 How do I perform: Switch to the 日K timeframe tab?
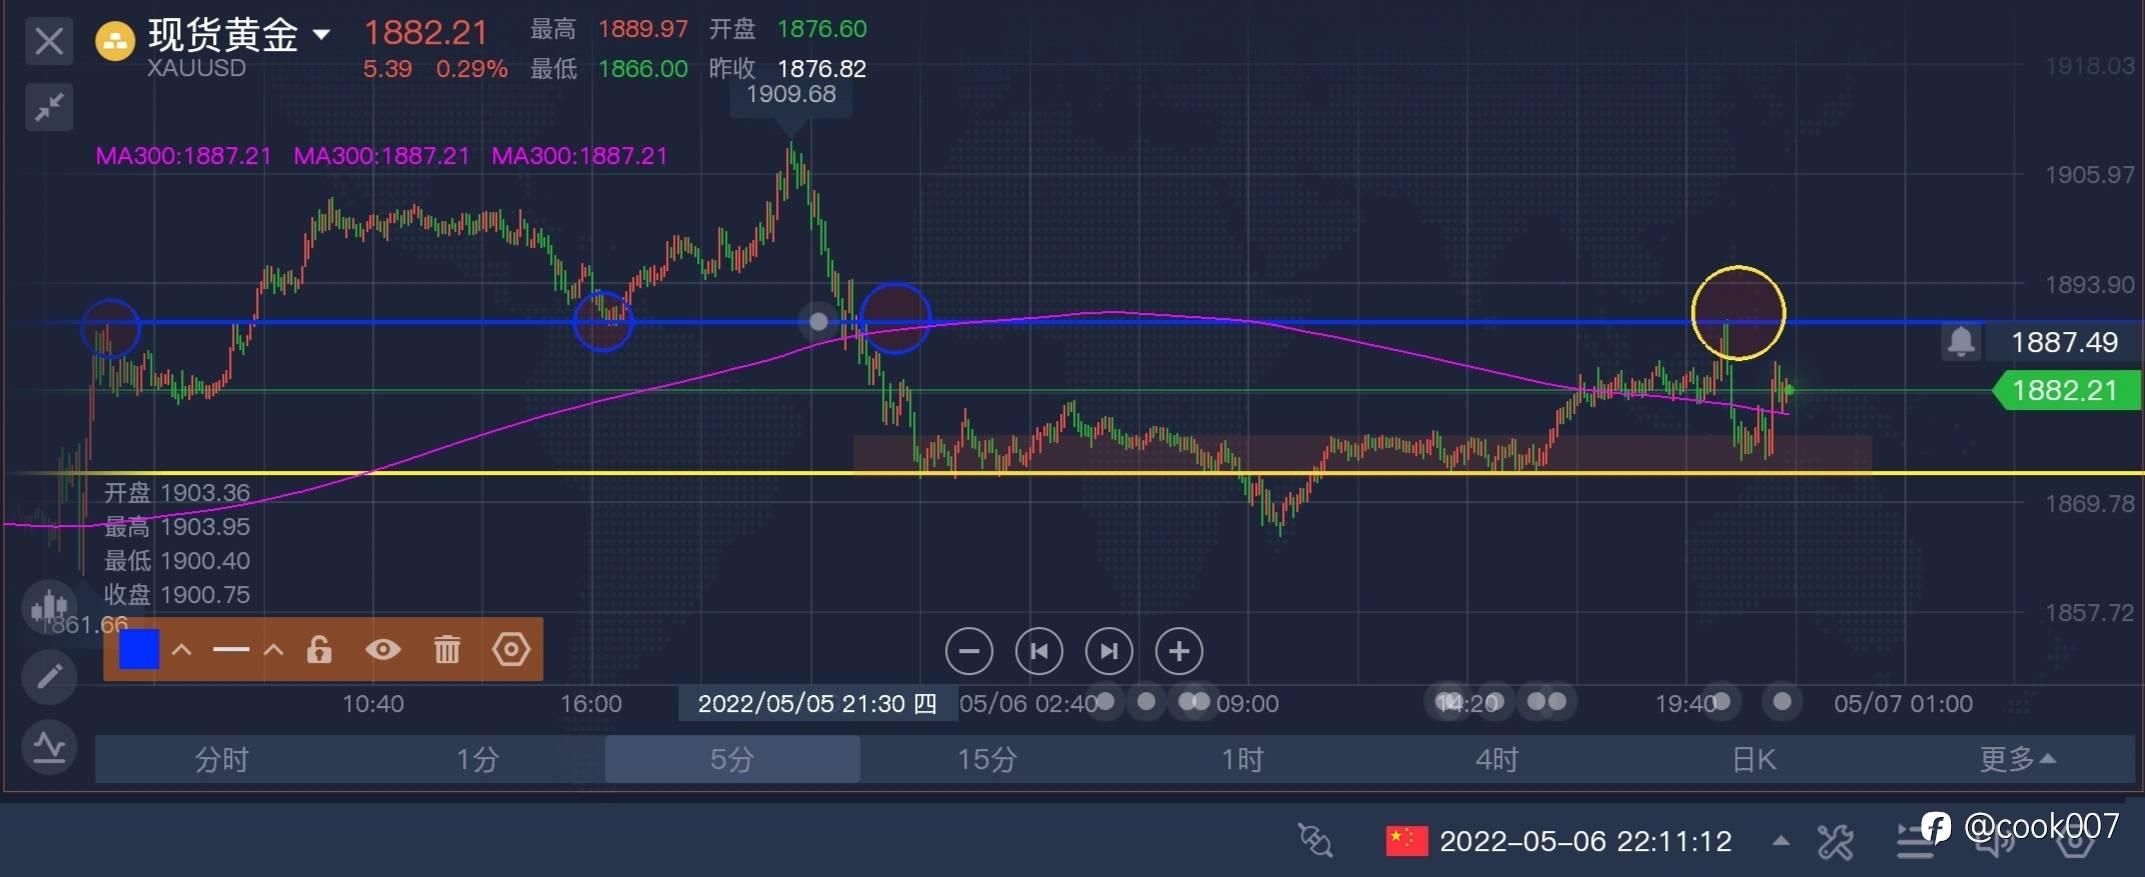1753,760
